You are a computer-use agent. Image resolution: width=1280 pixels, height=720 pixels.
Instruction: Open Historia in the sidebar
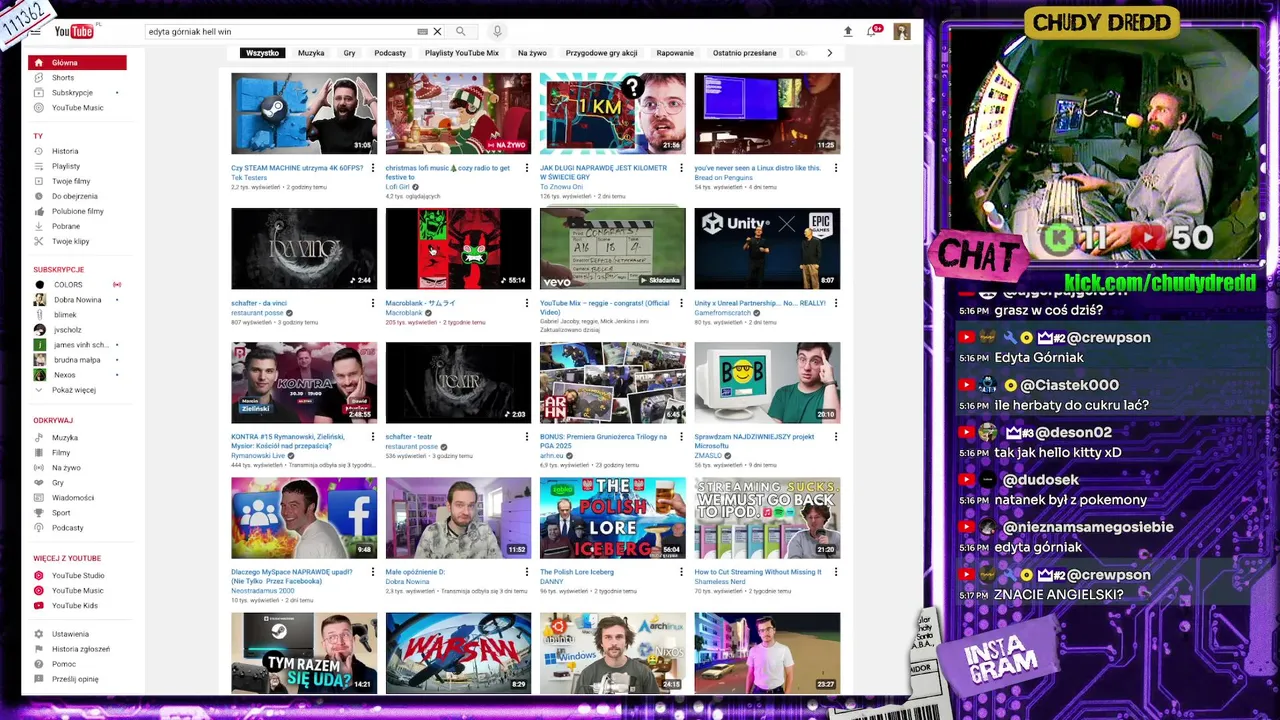point(77,151)
